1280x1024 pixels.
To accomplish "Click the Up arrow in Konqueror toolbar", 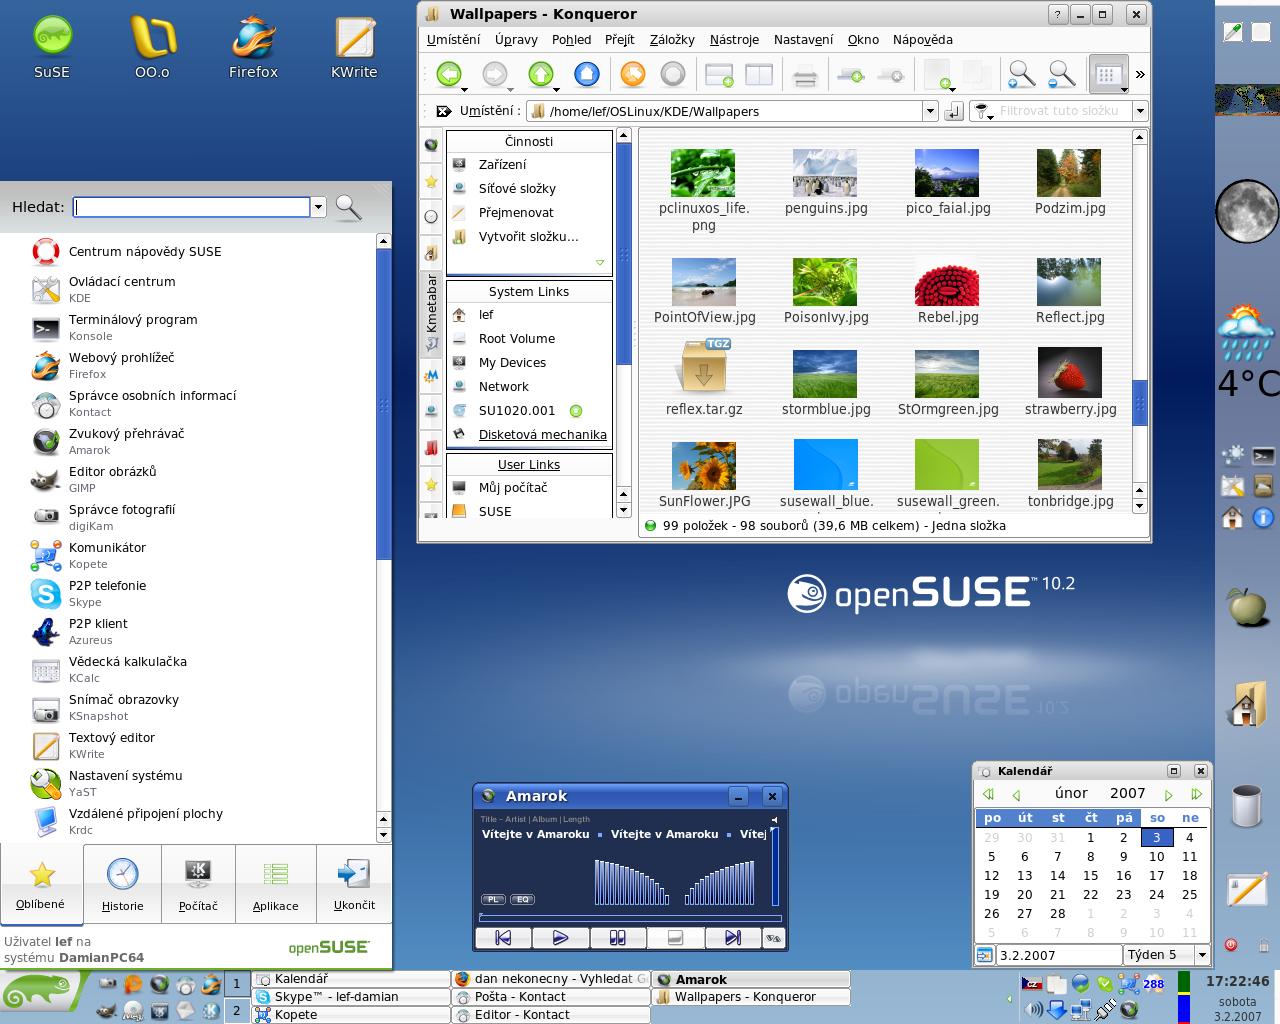I will coord(540,74).
